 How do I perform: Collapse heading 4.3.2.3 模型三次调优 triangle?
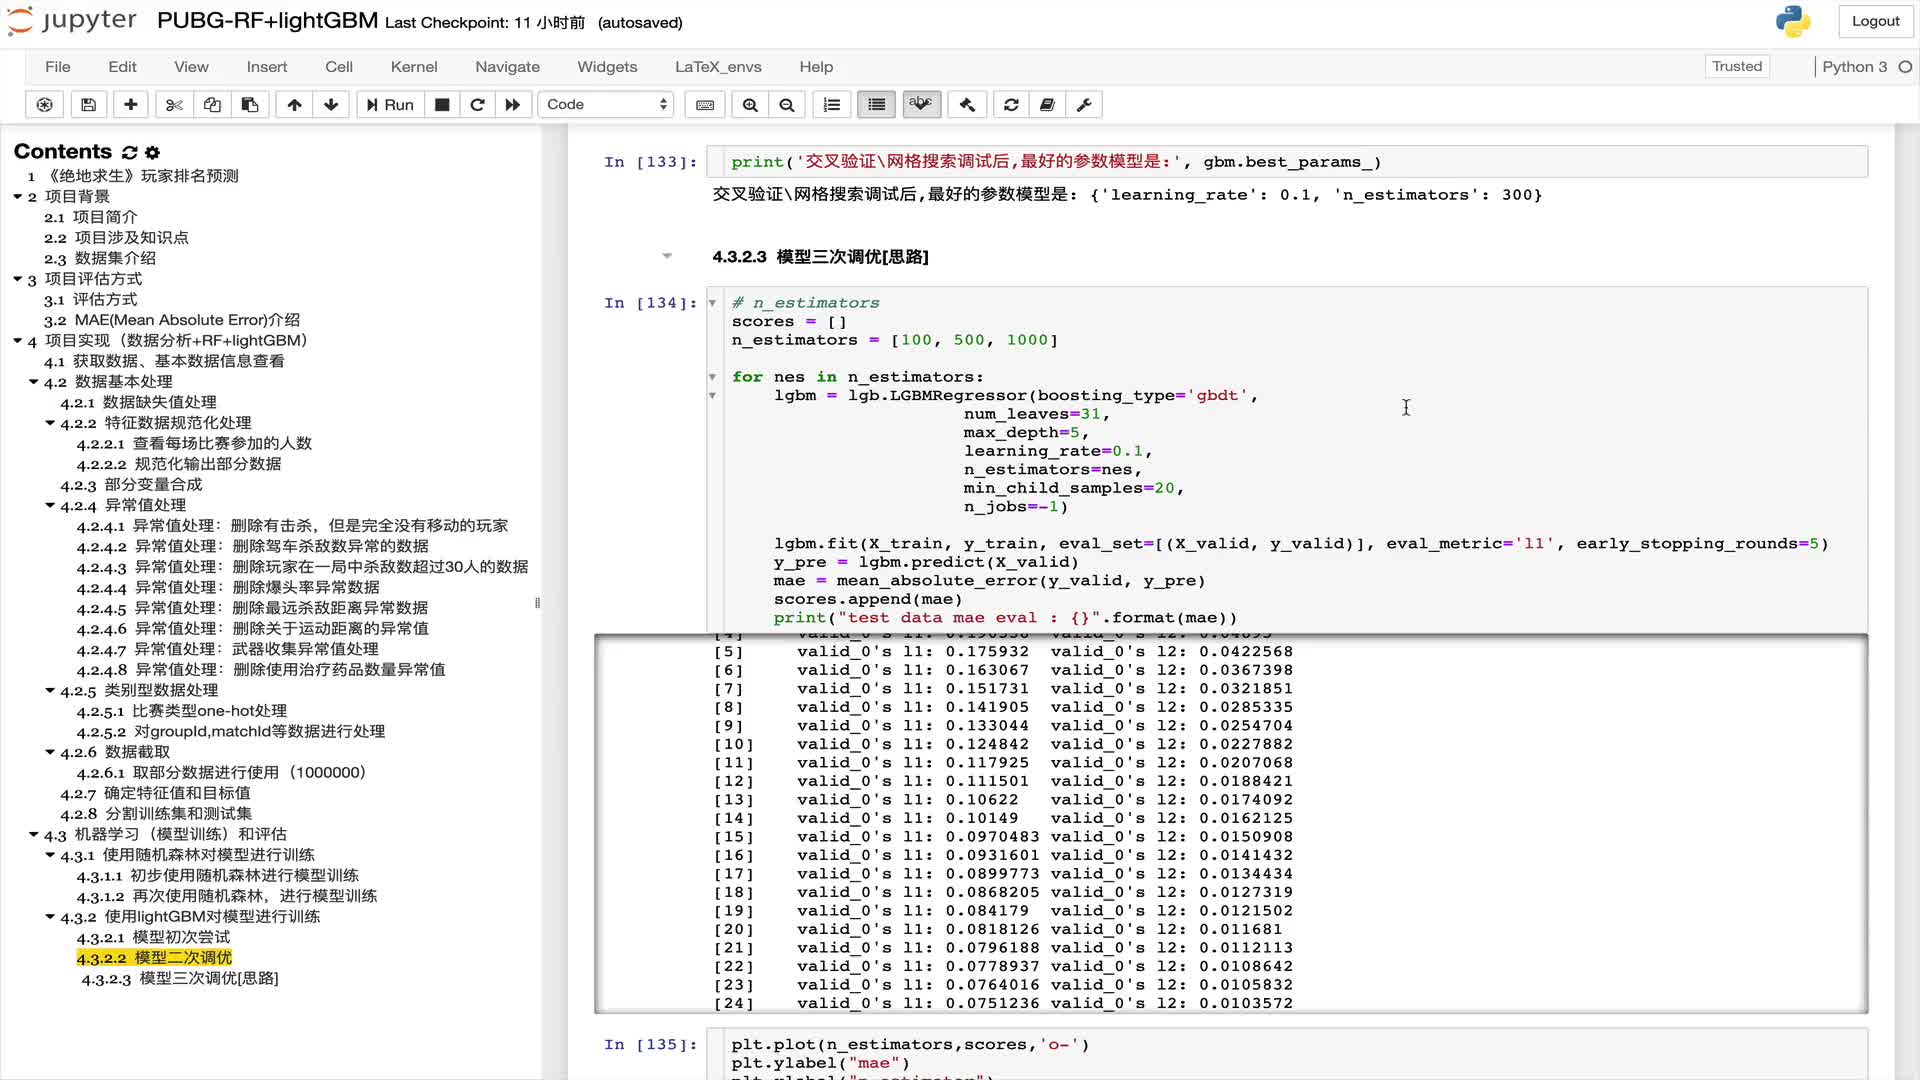[x=667, y=256]
